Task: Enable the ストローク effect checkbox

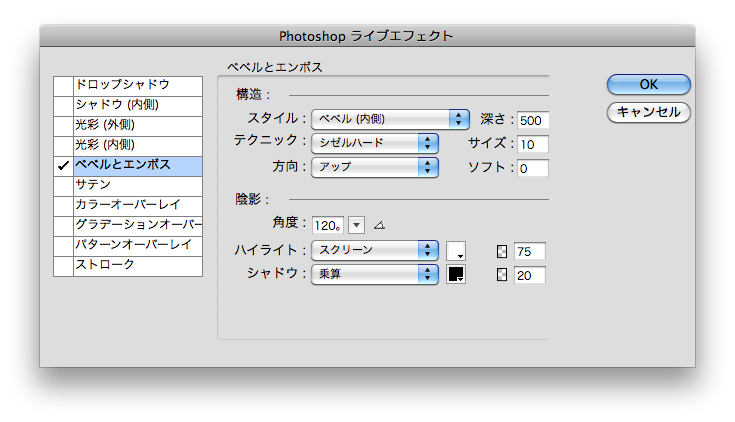Action: [x=63, y=266]
